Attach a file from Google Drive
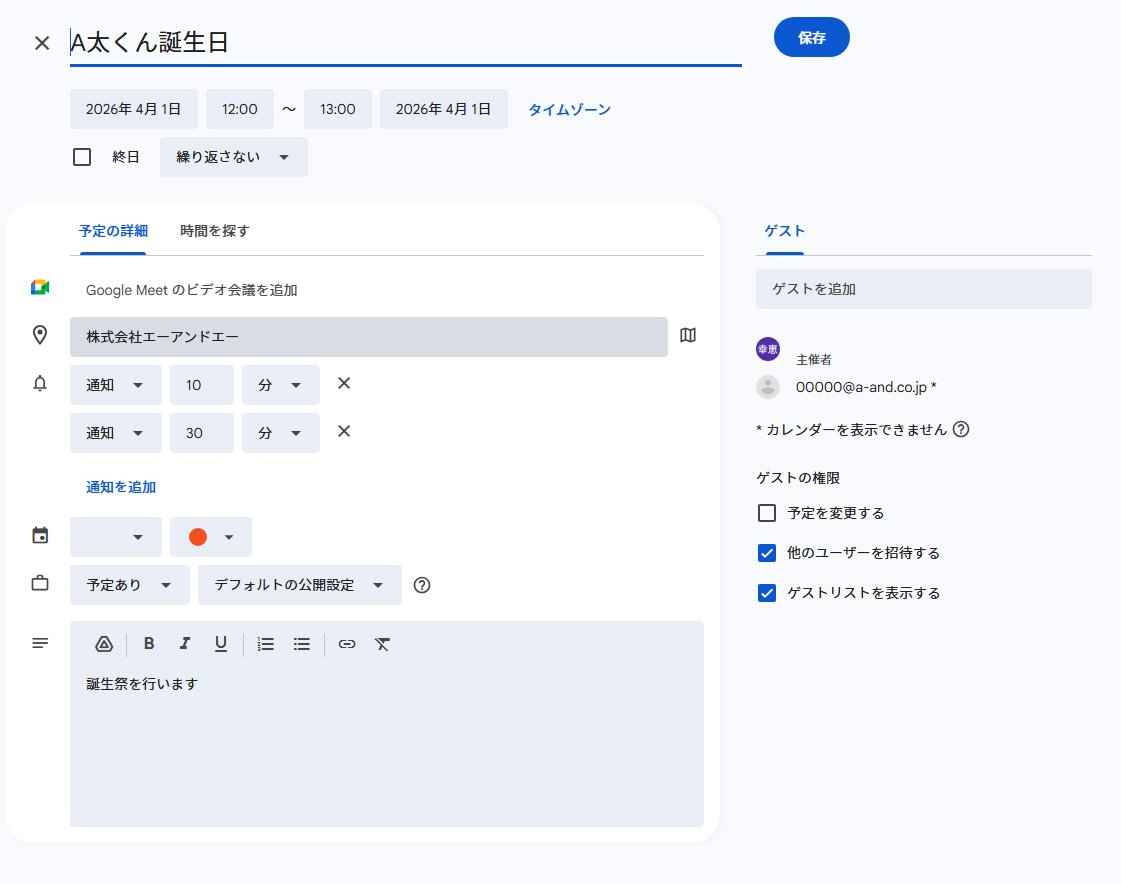The width and height of the screenshot is (1121, 884). (x=103, y=643)
